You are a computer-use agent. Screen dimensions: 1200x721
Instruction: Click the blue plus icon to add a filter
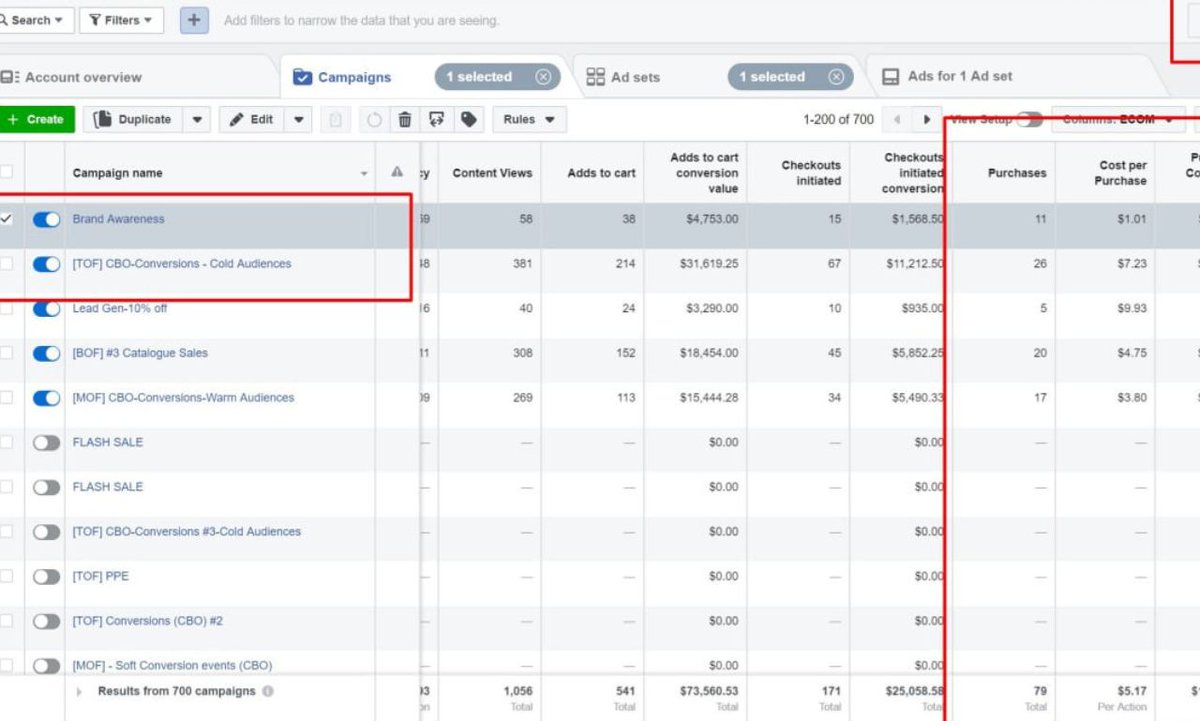click(192, 19)
